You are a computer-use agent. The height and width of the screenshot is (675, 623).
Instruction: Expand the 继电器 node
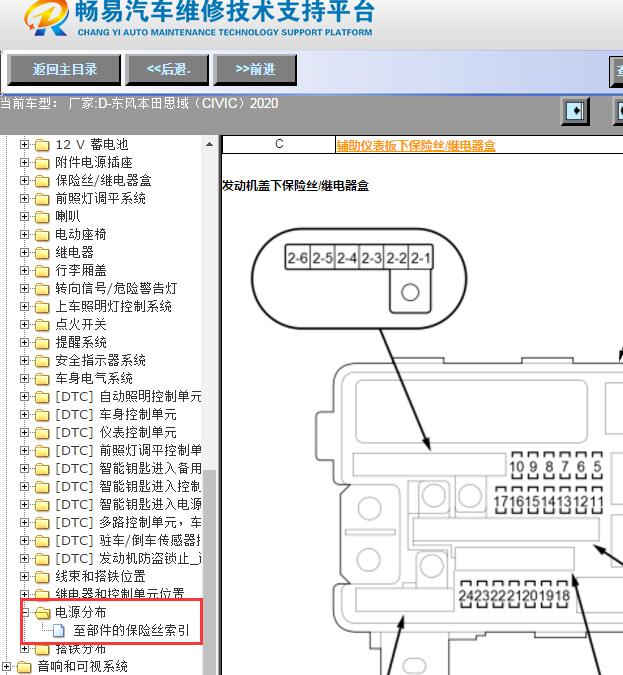pos(25,253)
